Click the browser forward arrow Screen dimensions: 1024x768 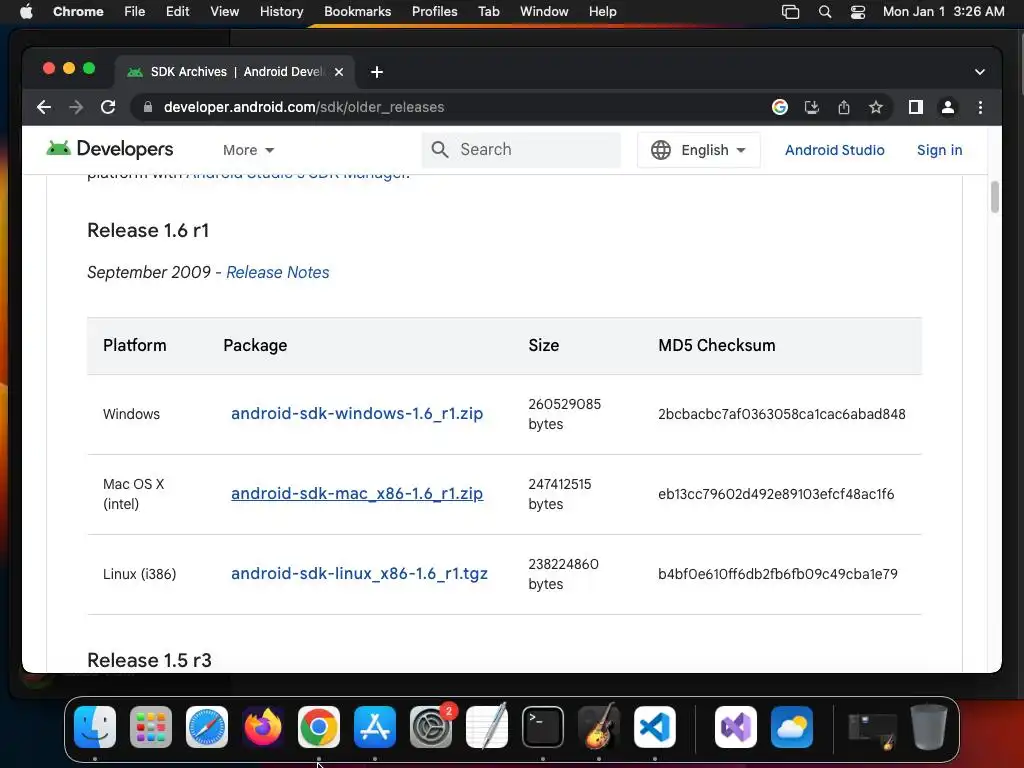pos(76,107)
